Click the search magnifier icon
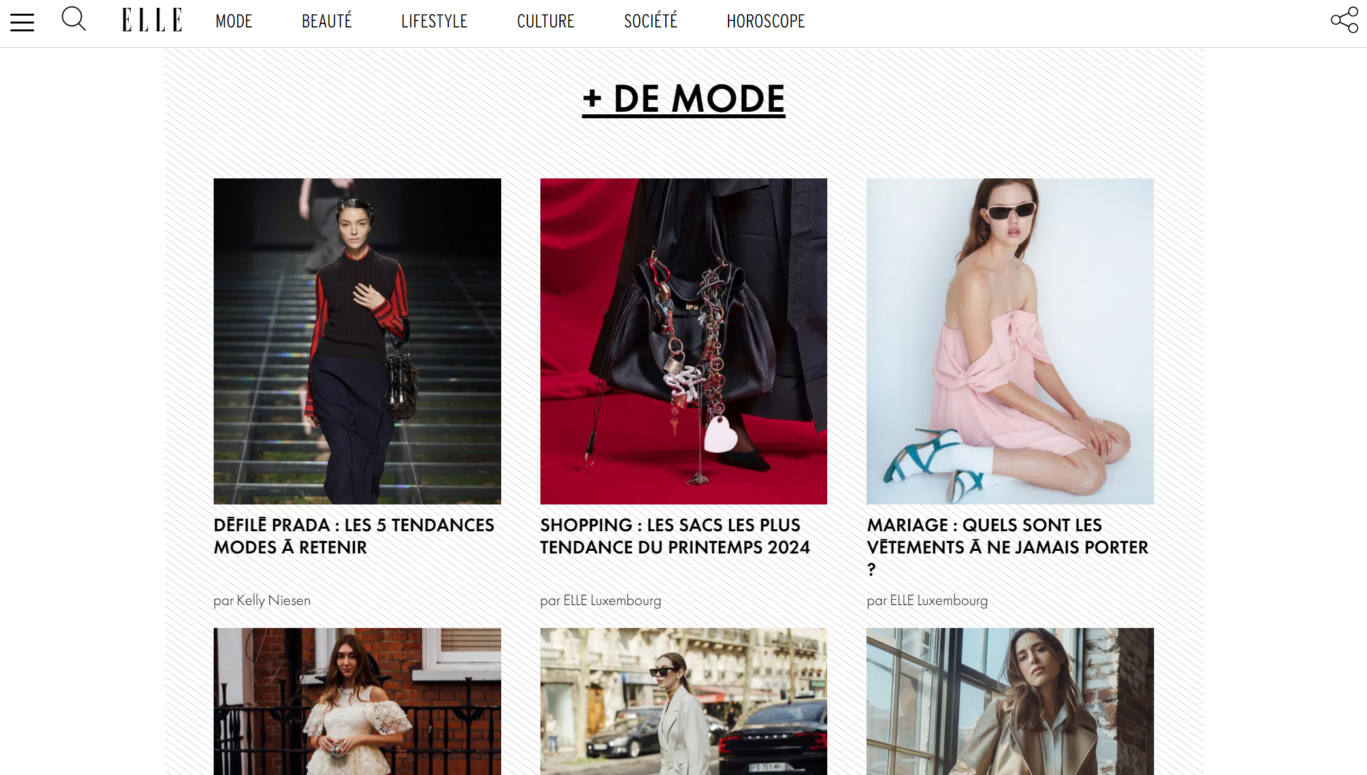Screen dimensions: 1367x775 (x=74, y=19)
